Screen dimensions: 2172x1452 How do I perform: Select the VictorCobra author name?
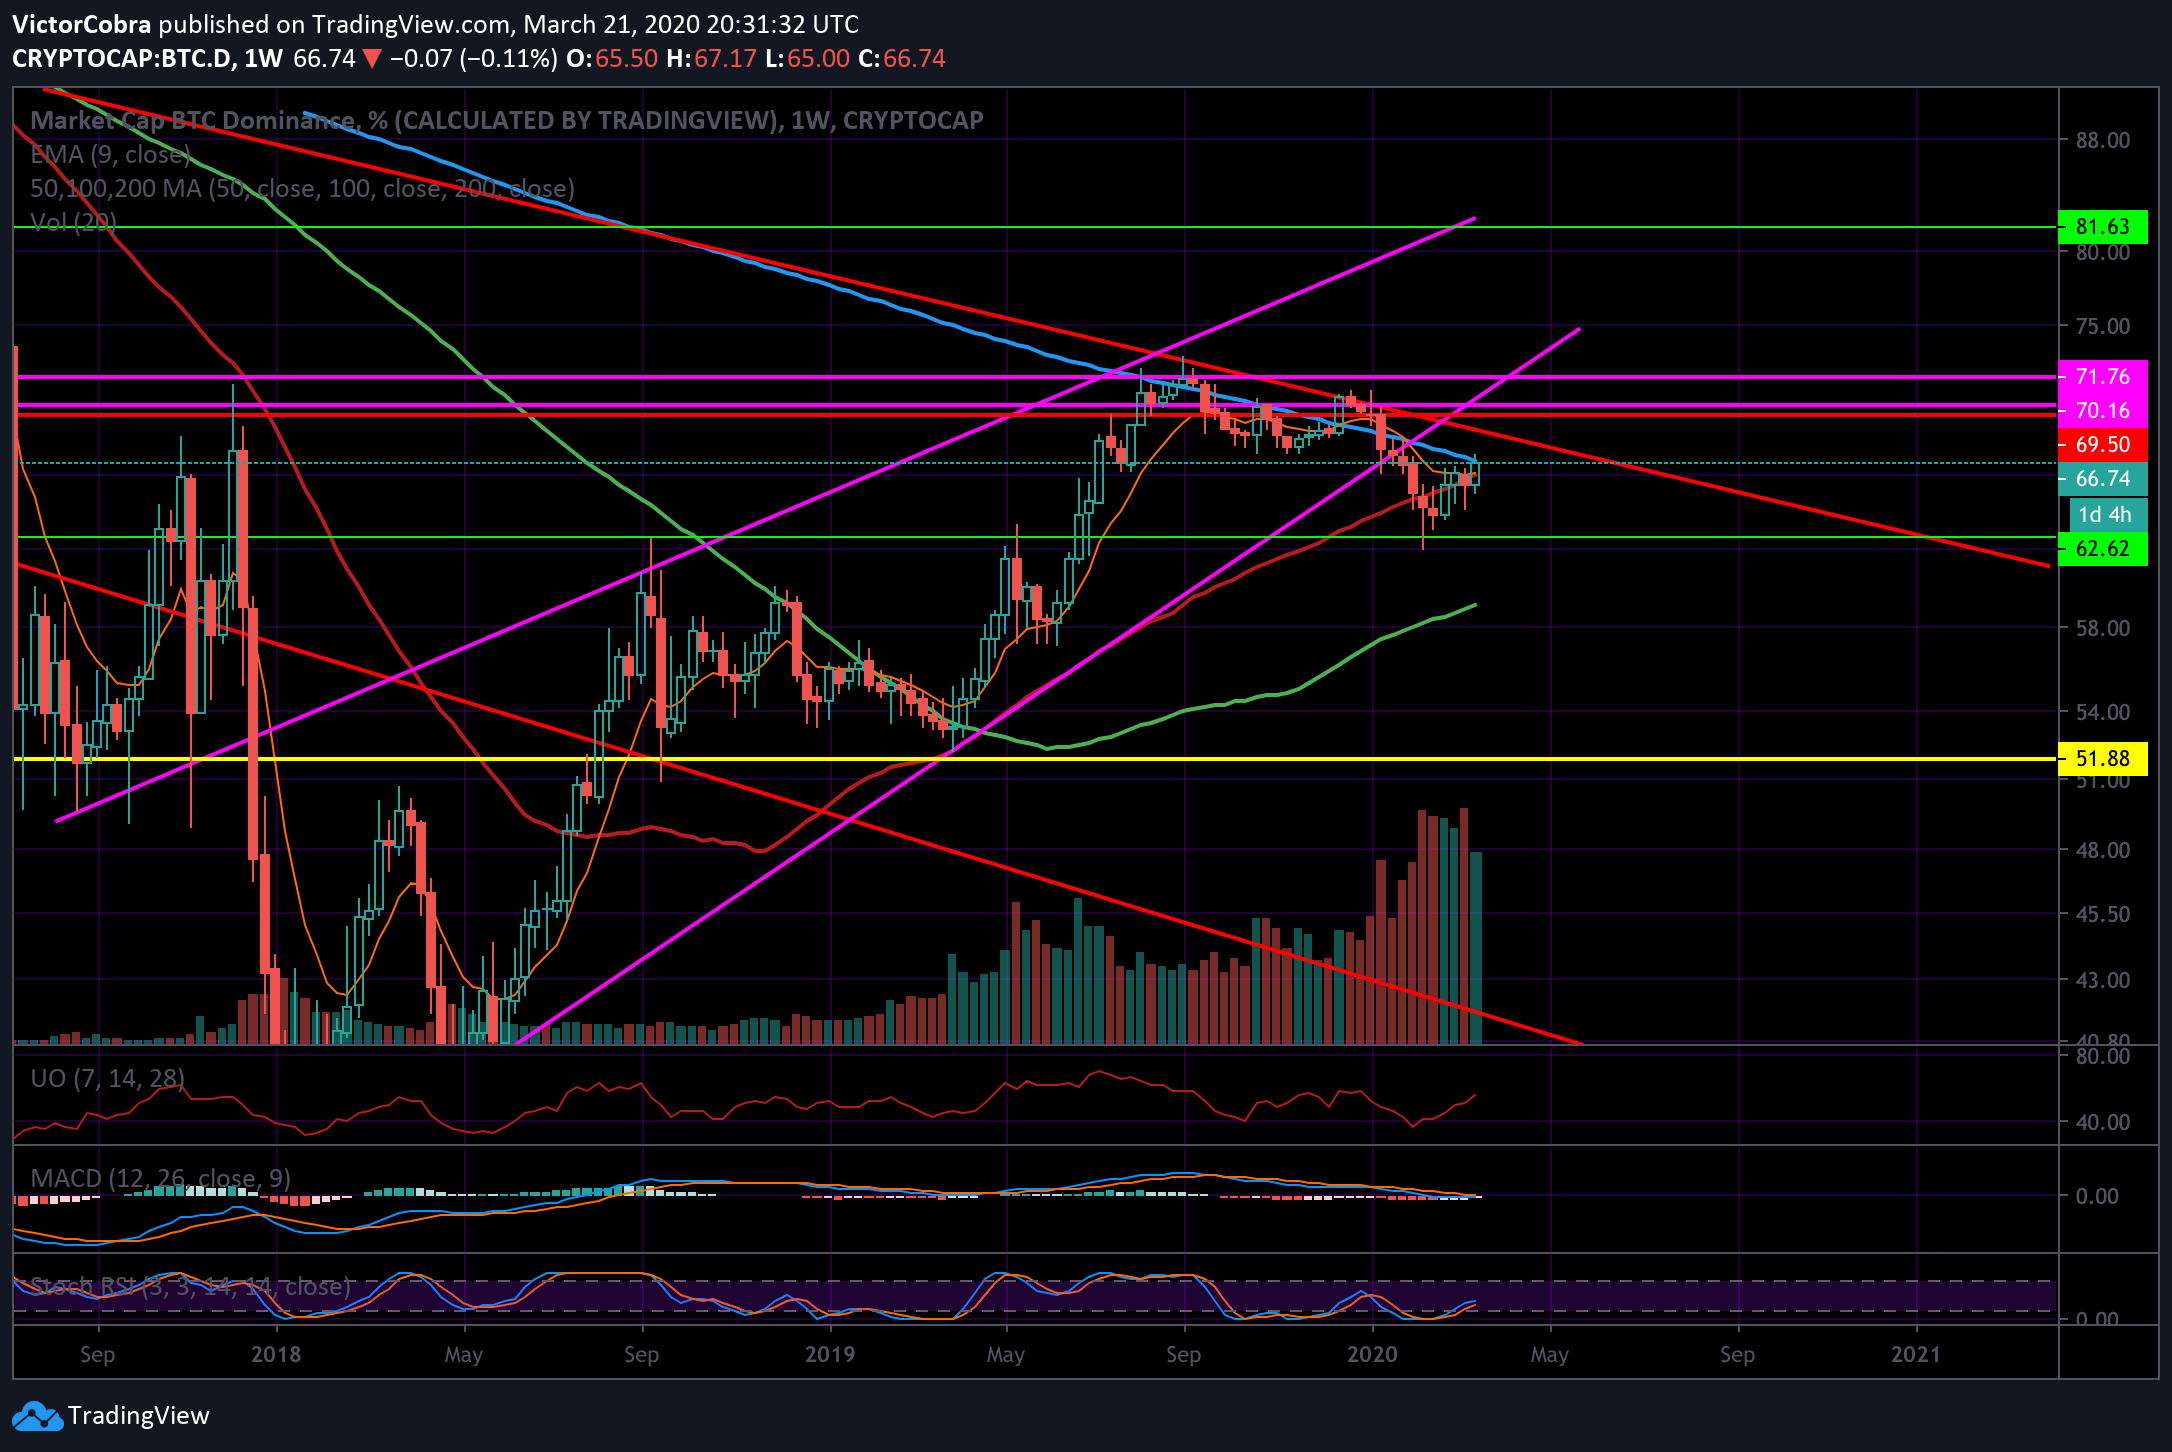tap(82, 24)
